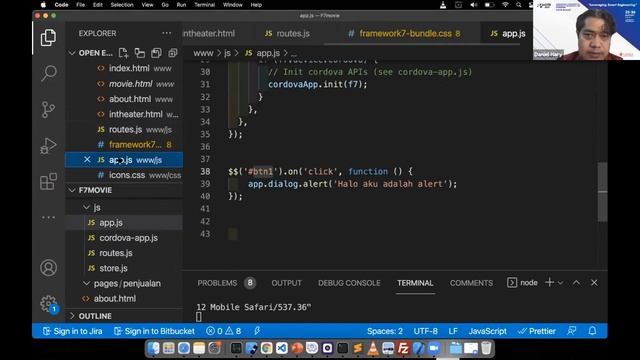Switch to the routes.js editor tab
Screen dimensions: 640x360
pyautogui.click(x=287, y=33)
